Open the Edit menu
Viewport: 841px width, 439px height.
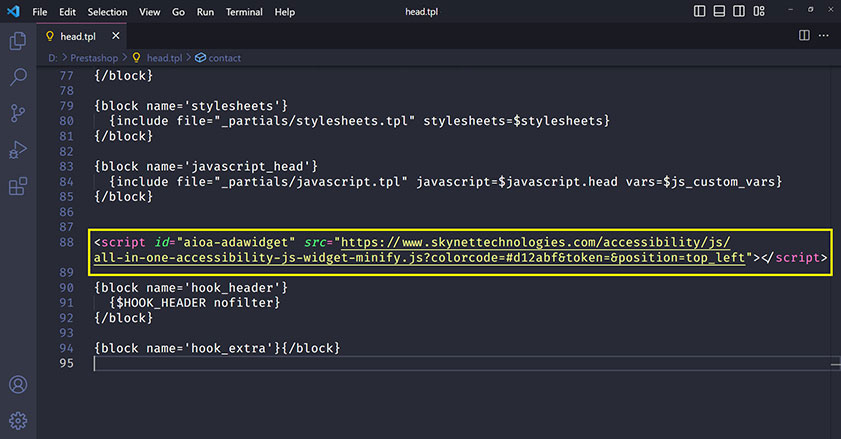click(67, 12)
